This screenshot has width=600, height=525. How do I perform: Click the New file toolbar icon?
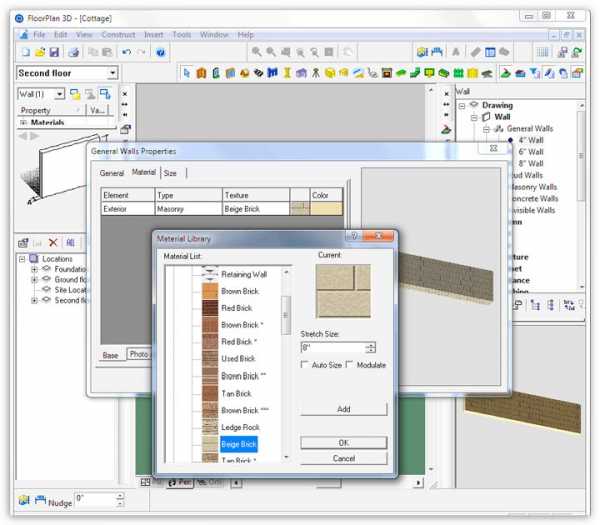[x=26, y=52]
